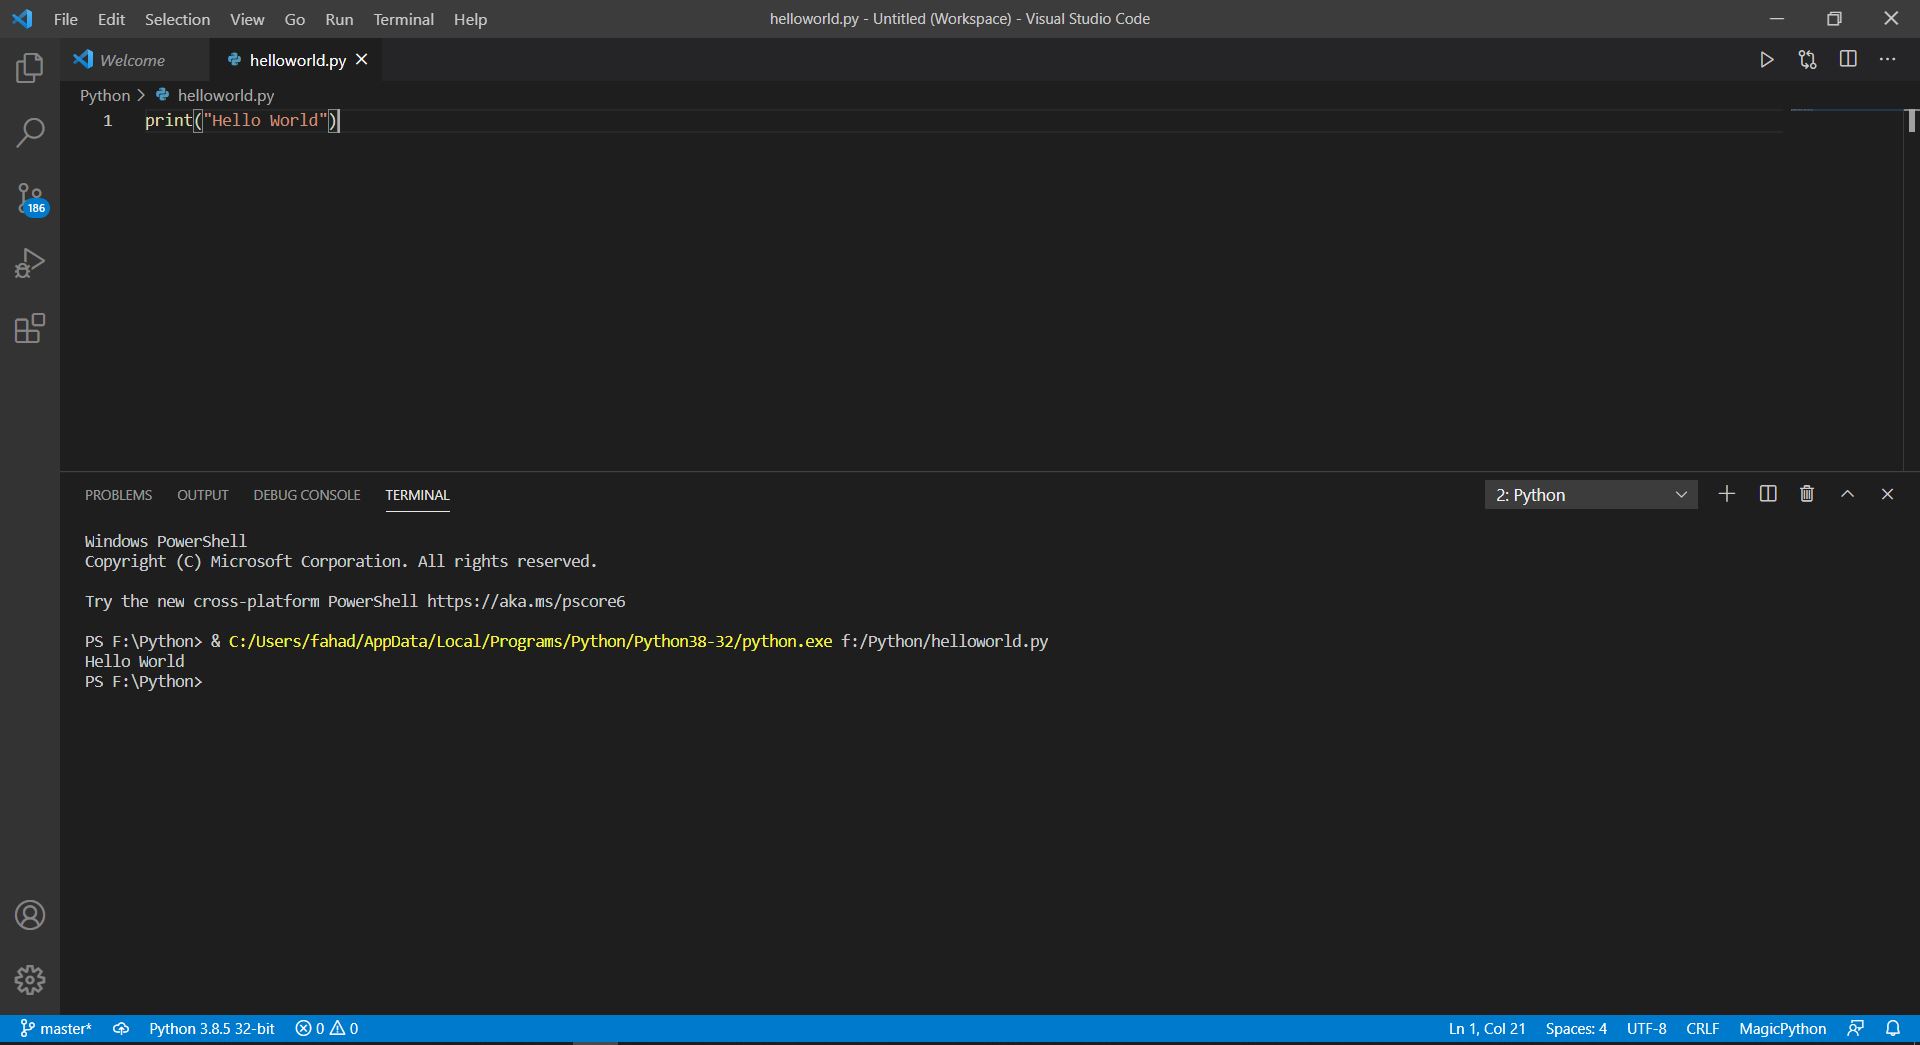Open the Accounts menu icon
Viewport: 1920px width, 1045px height.
(30, 915)
